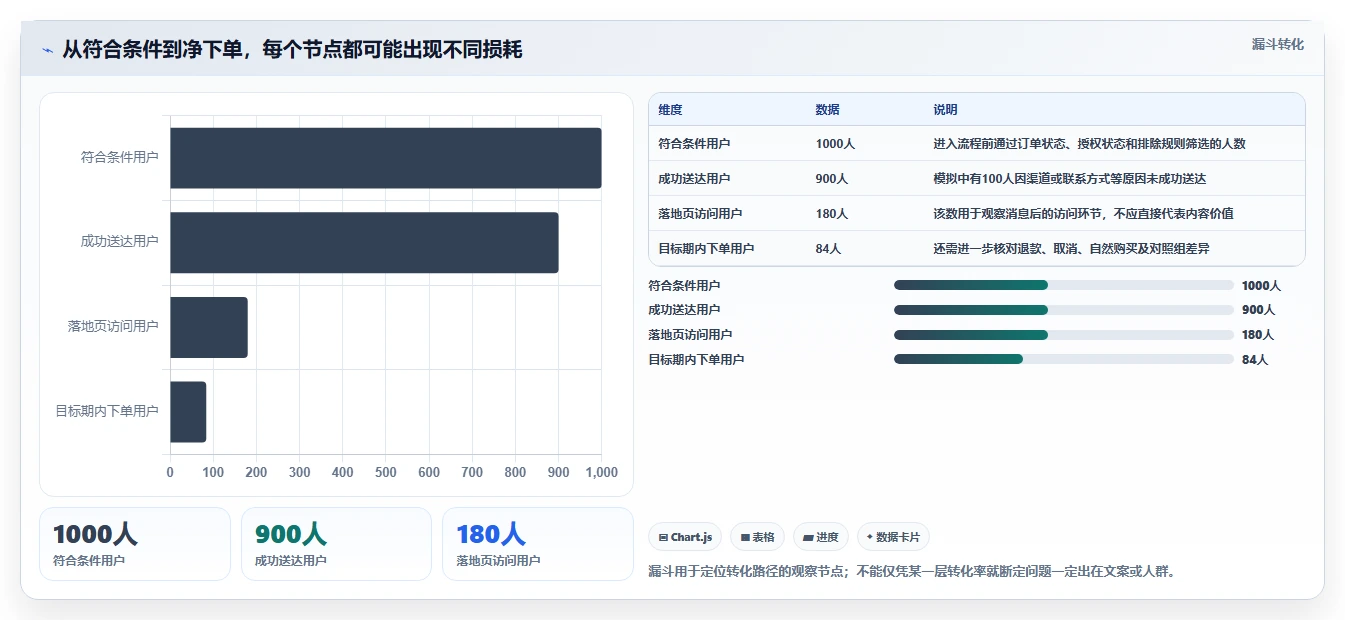Click 成功送达用户 label in the progress list
The height and width of the screenshot is (620, 1345).
point(684,310)
